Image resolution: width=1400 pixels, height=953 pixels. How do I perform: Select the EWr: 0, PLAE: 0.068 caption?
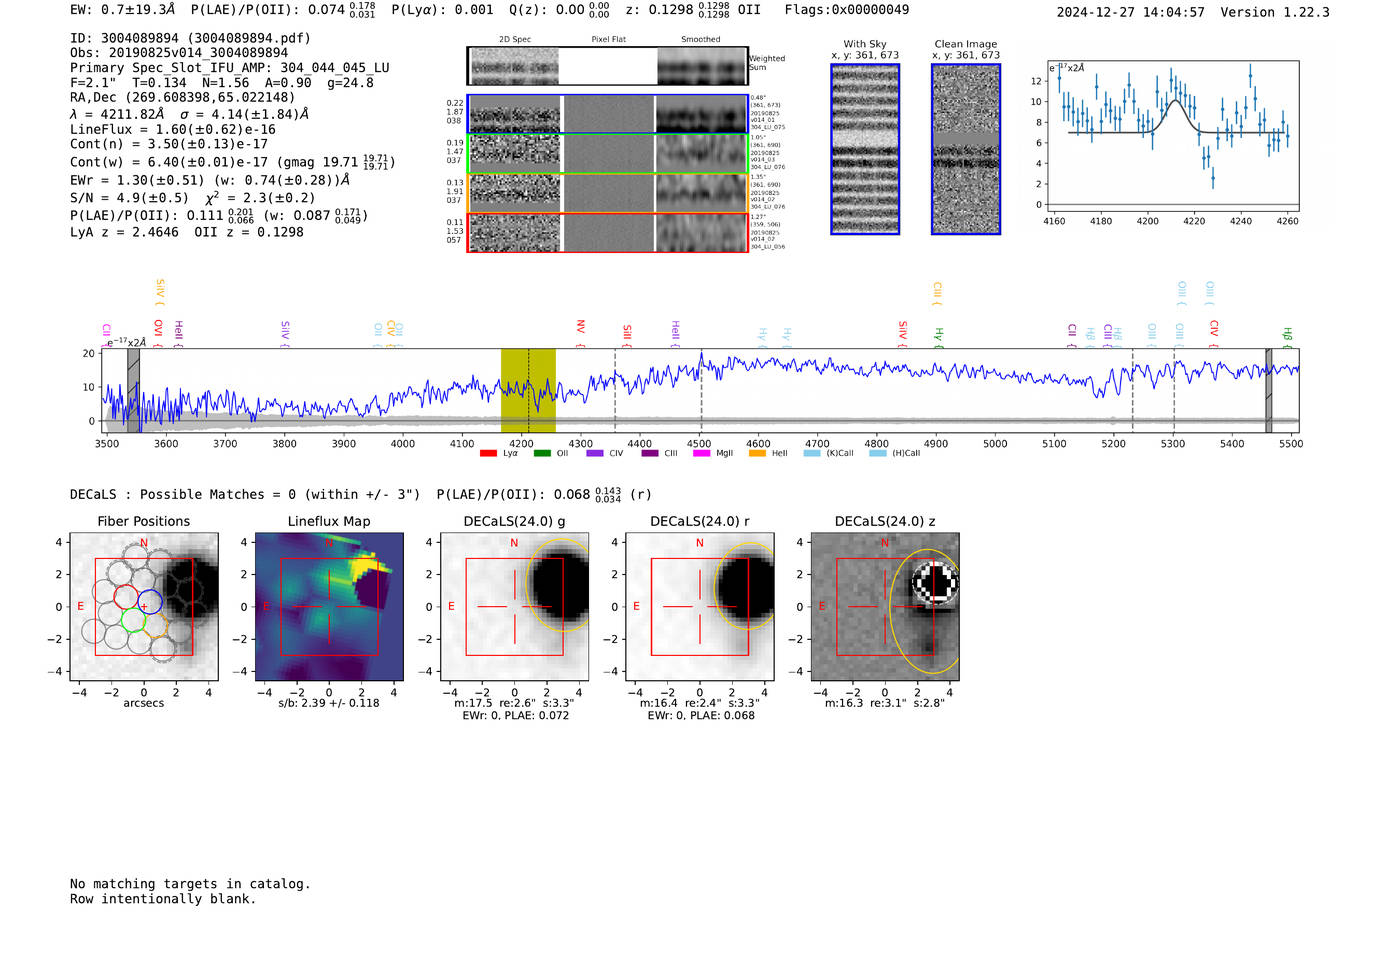pos(700,716)
